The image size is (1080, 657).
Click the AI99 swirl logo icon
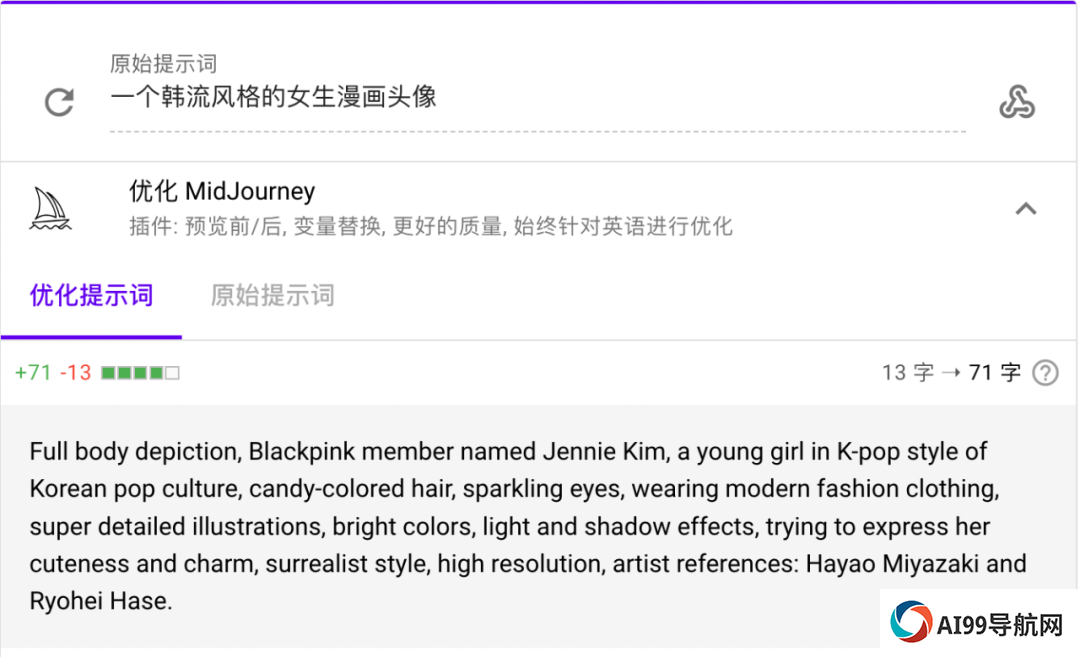click(x=911, y=621)
